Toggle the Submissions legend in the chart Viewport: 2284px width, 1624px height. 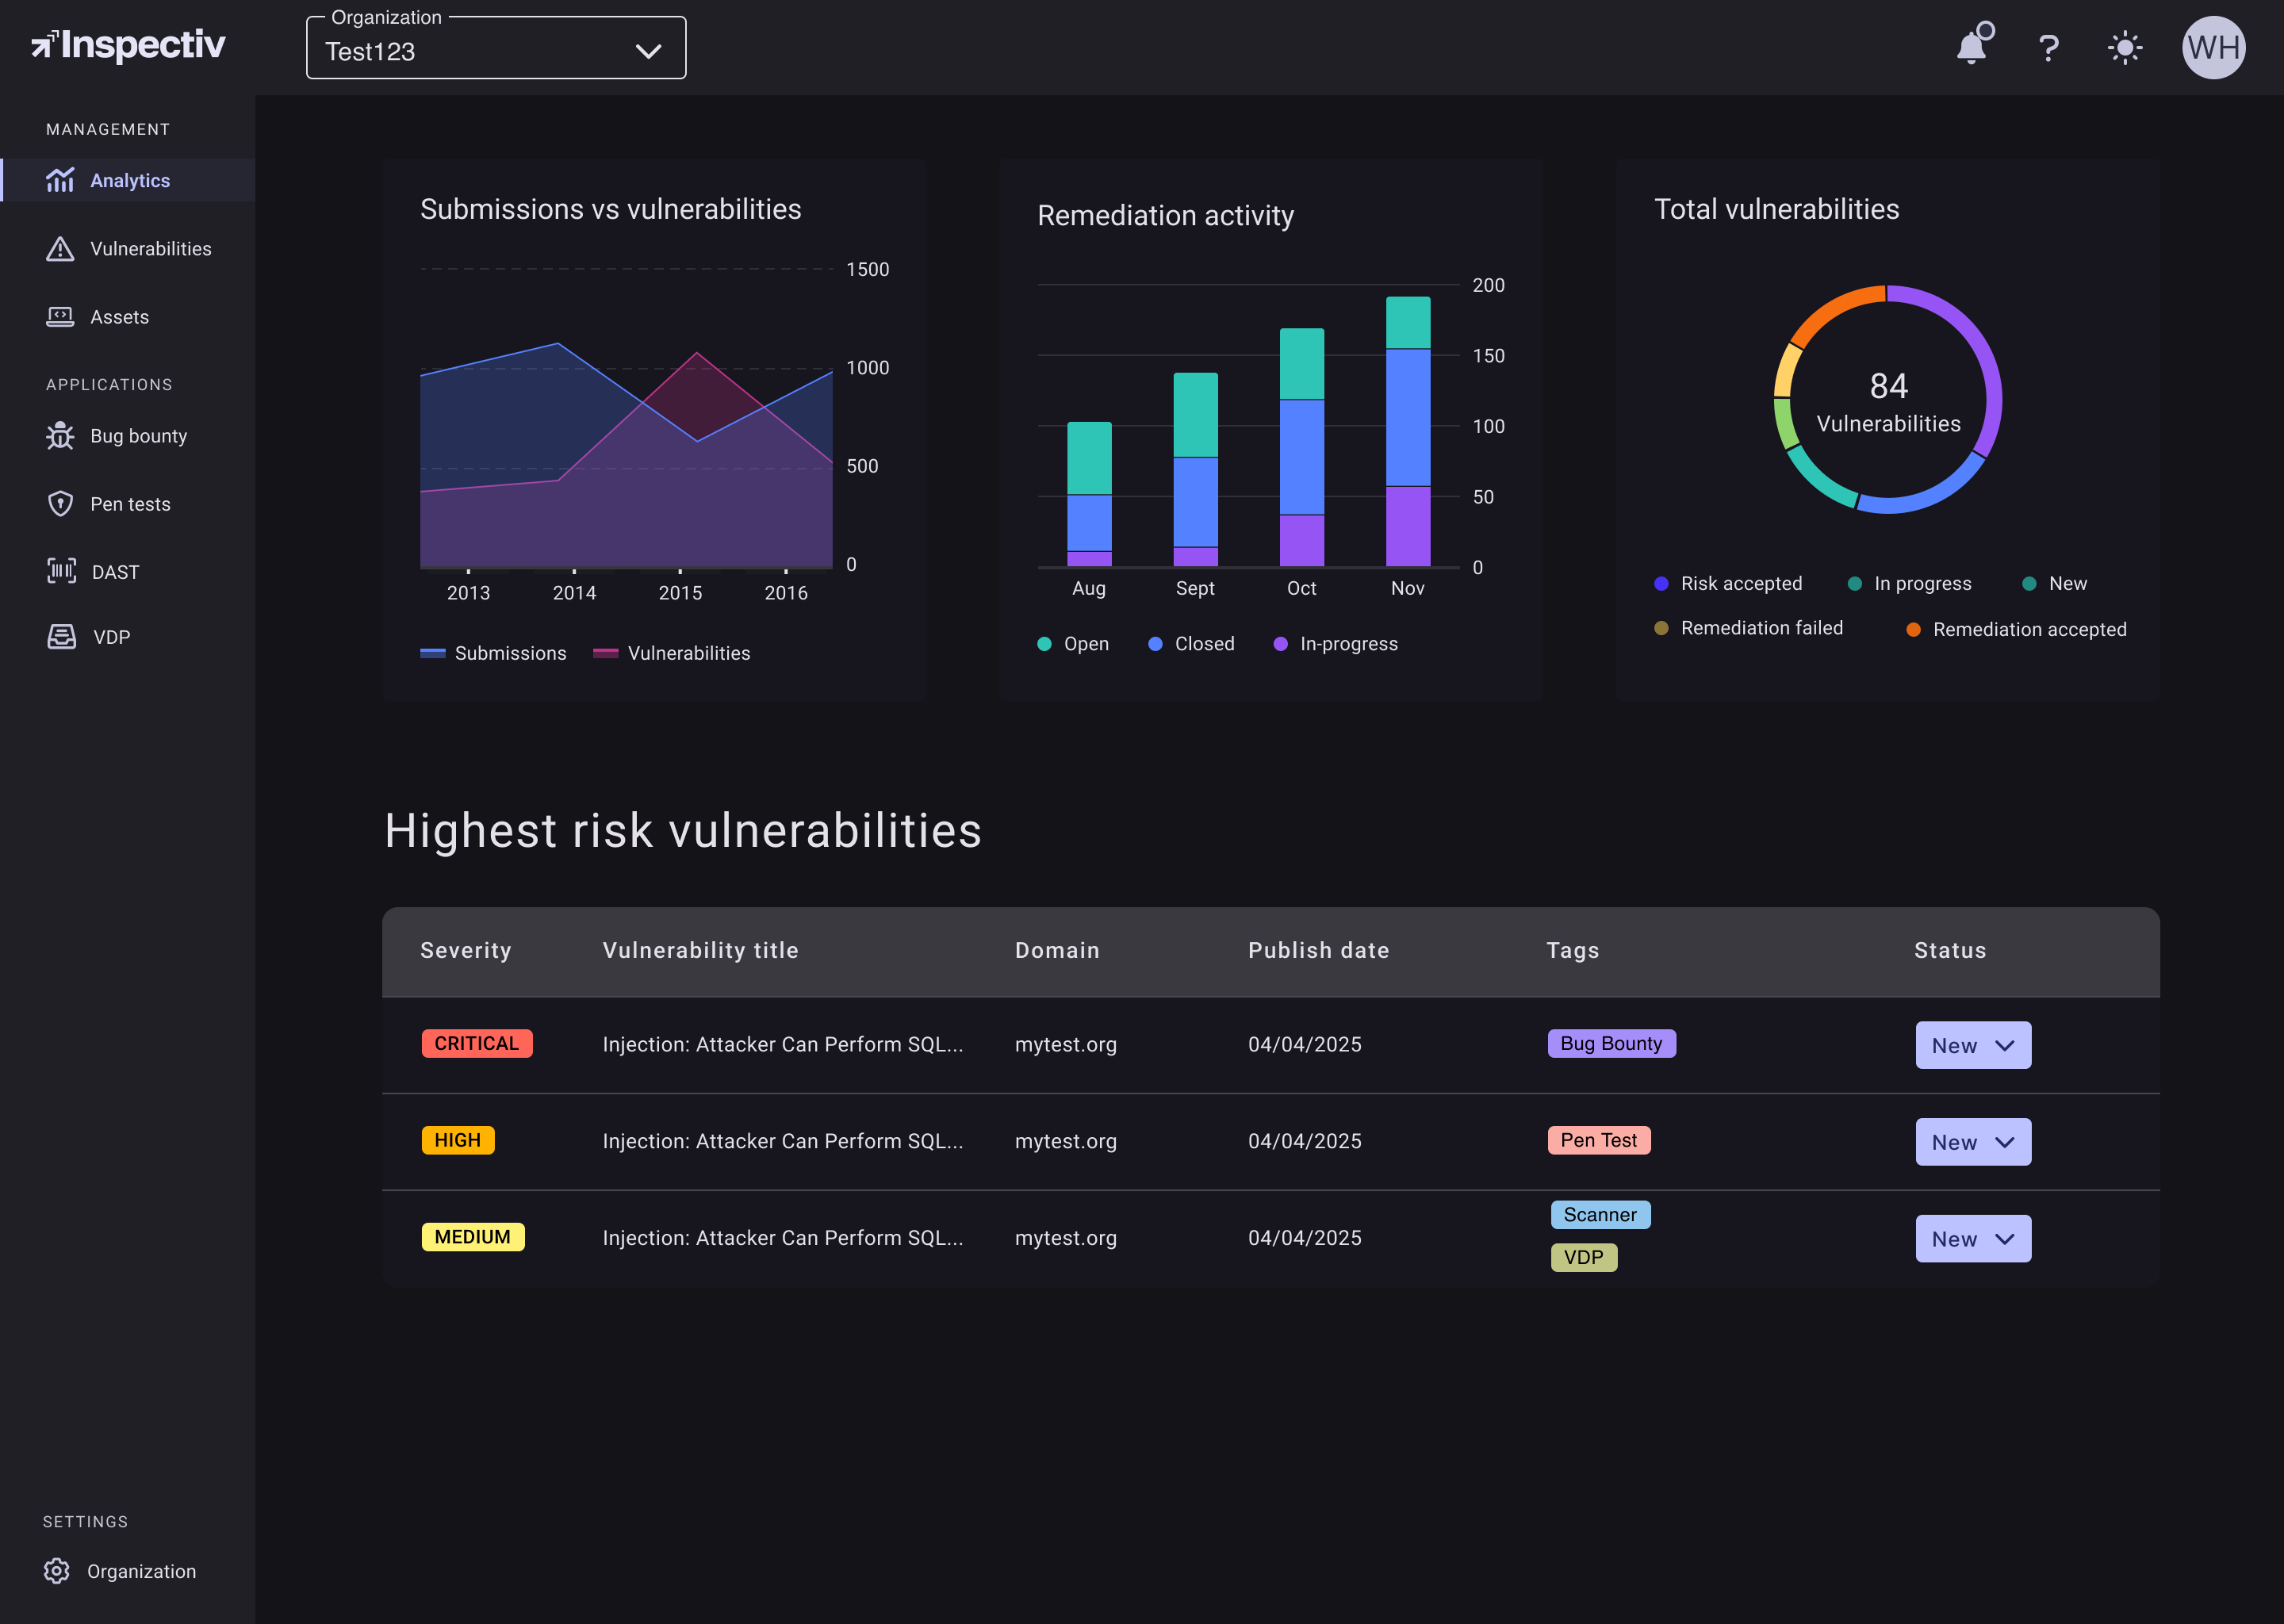point(494,653)
